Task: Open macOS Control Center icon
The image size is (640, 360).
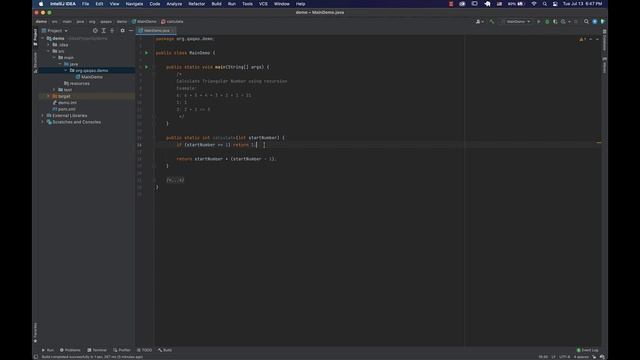Action: click(555, 4)
